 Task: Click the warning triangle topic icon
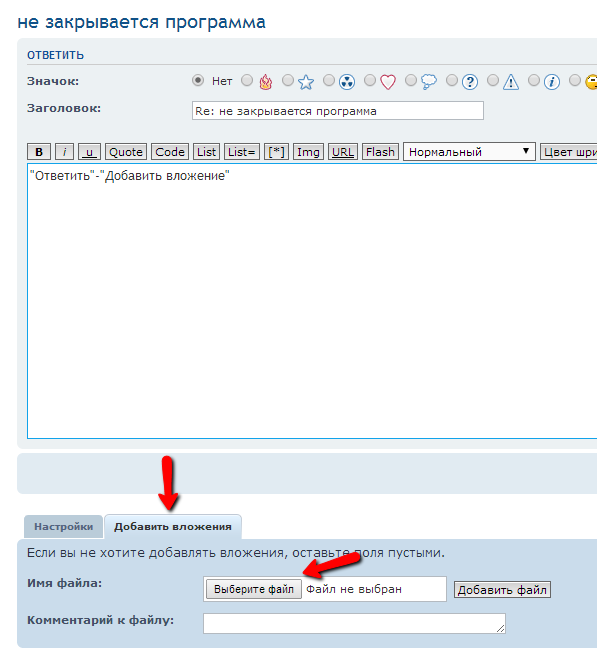pos(511,82)
